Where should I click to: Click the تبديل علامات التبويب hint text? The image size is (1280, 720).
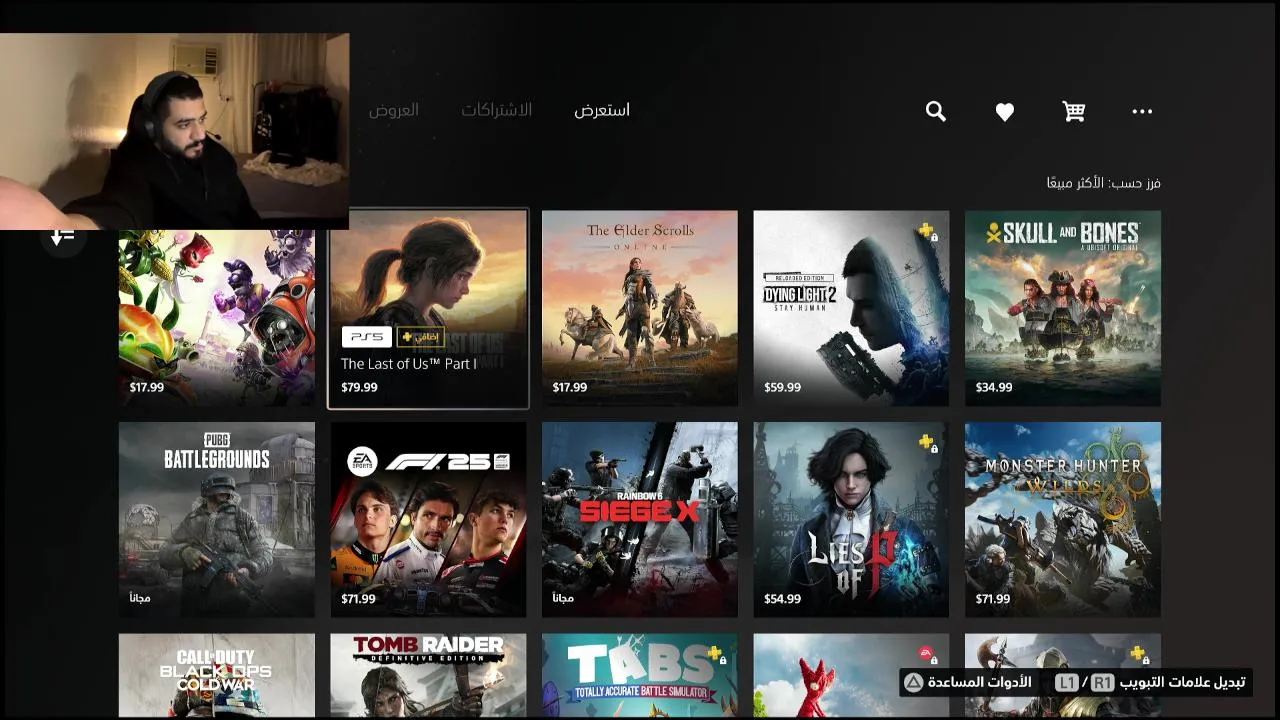pos(1182,683)
